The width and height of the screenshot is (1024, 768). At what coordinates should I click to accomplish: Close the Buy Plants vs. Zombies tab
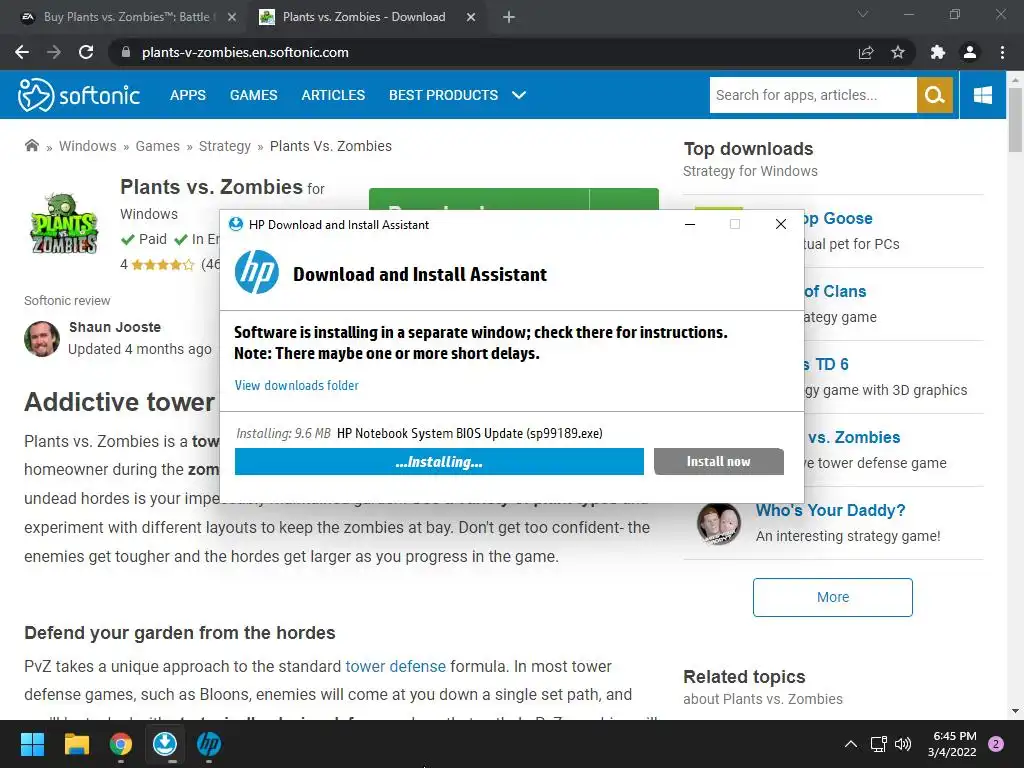232,17
